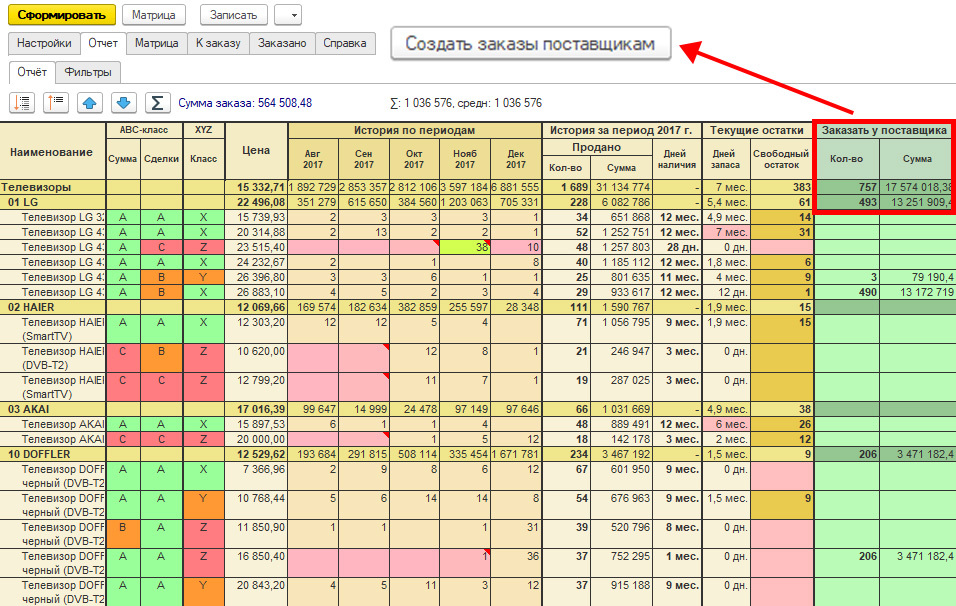Switch to the Заказано tab
This screenshot has width=956, height=606.
[282, 43]
